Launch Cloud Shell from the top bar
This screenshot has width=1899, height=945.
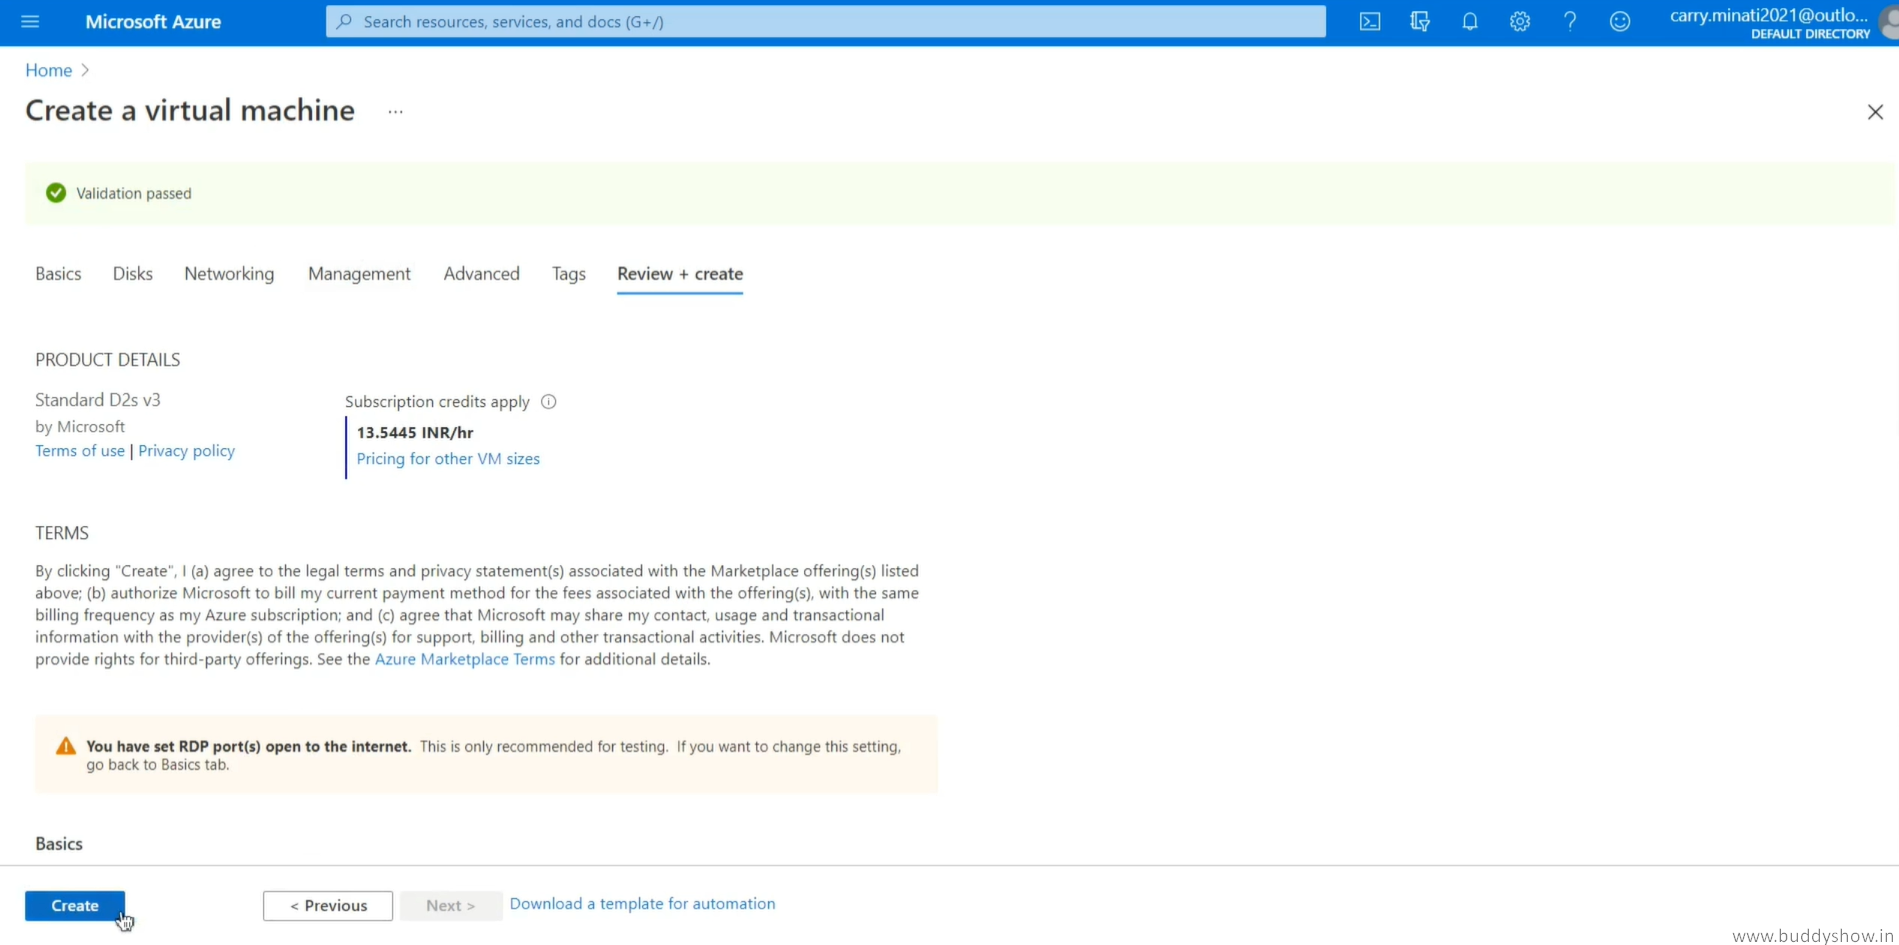[1370, 21]
